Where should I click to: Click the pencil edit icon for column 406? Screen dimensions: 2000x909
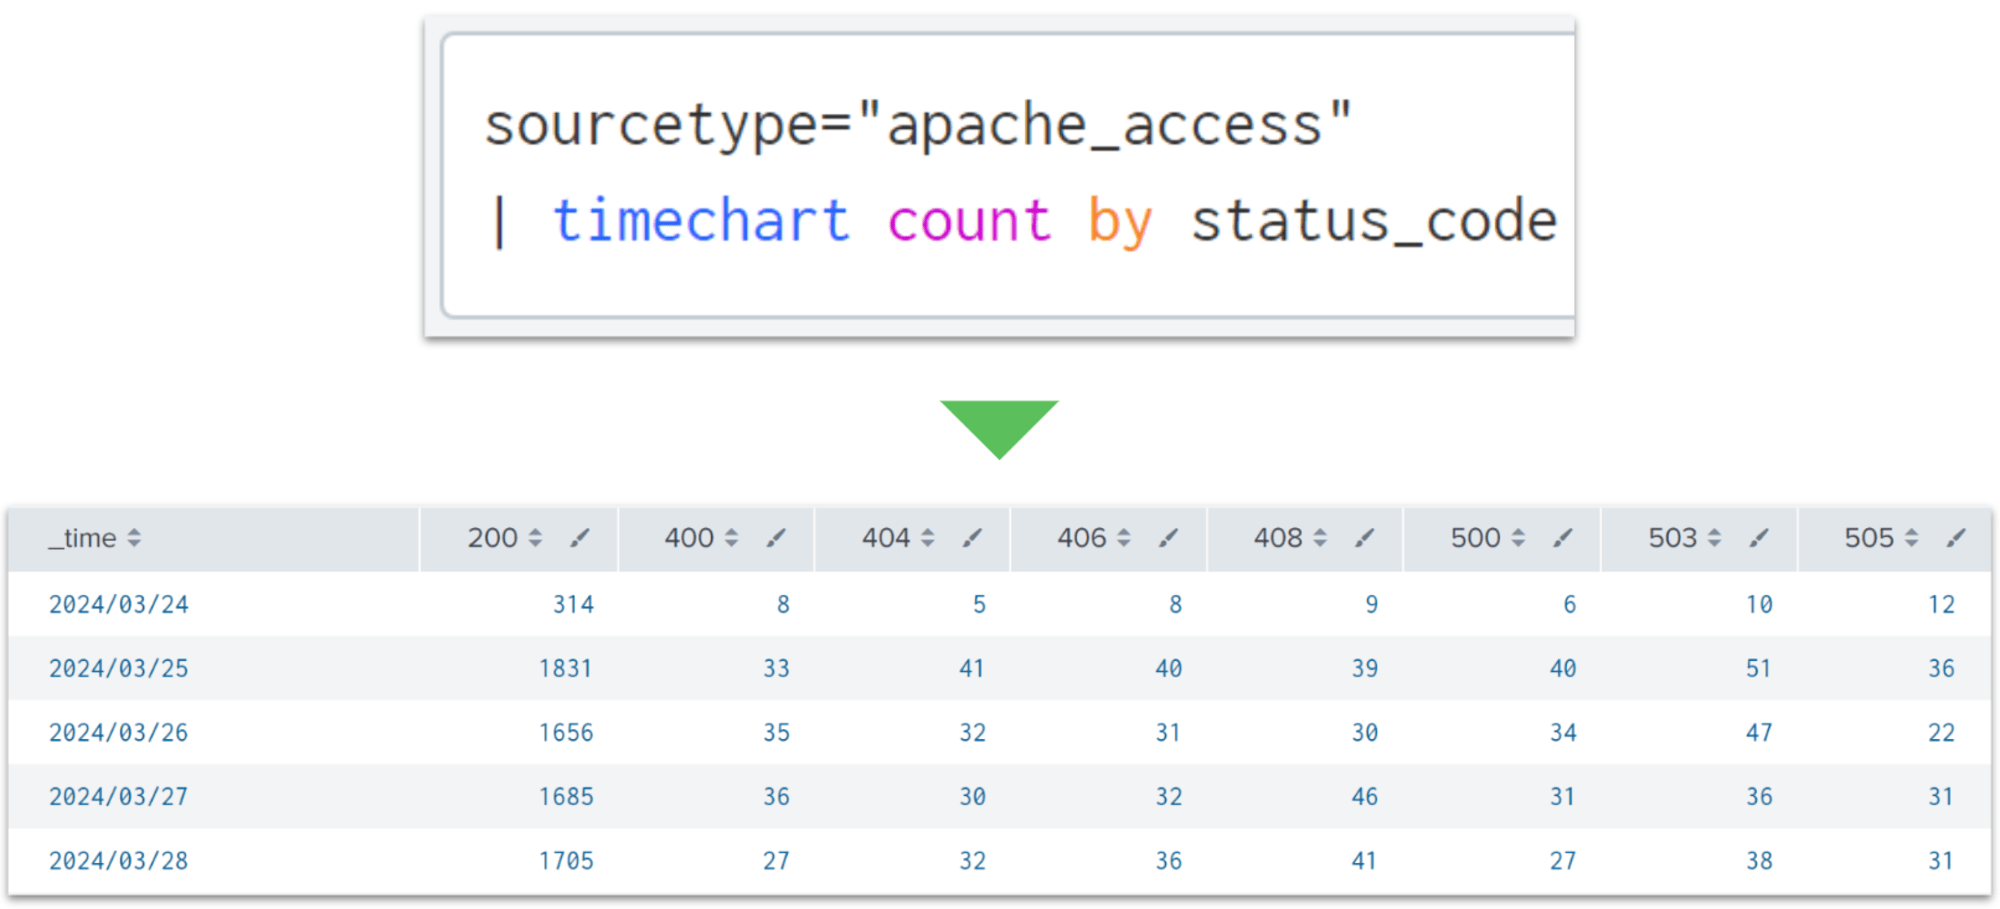(1168, 538)
